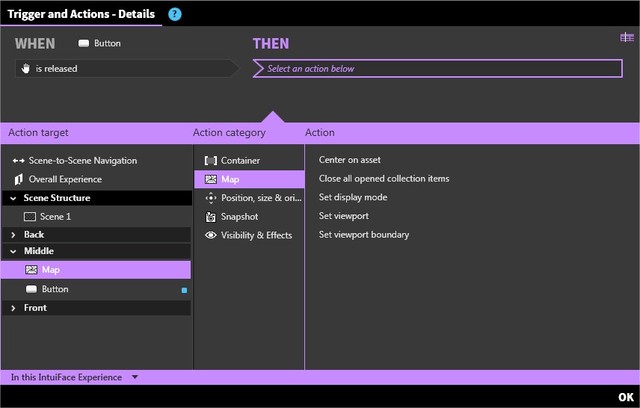The height and width of the screenshot is (408, 640).
Task: Click the purple grid icon at top right
Action: click(x=626, y=38)
